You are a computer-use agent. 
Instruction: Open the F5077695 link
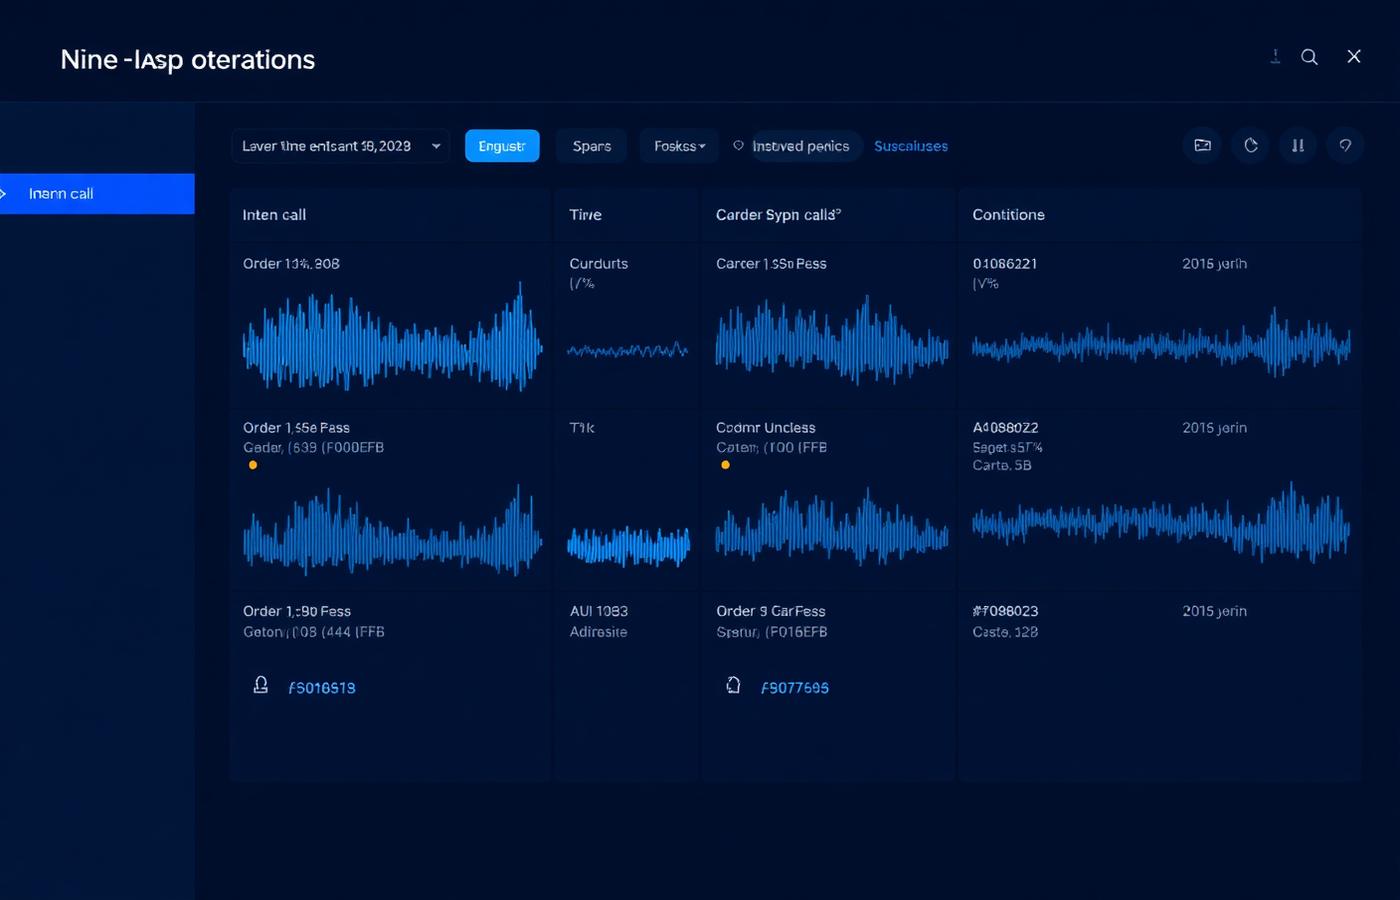click(795, 688)
